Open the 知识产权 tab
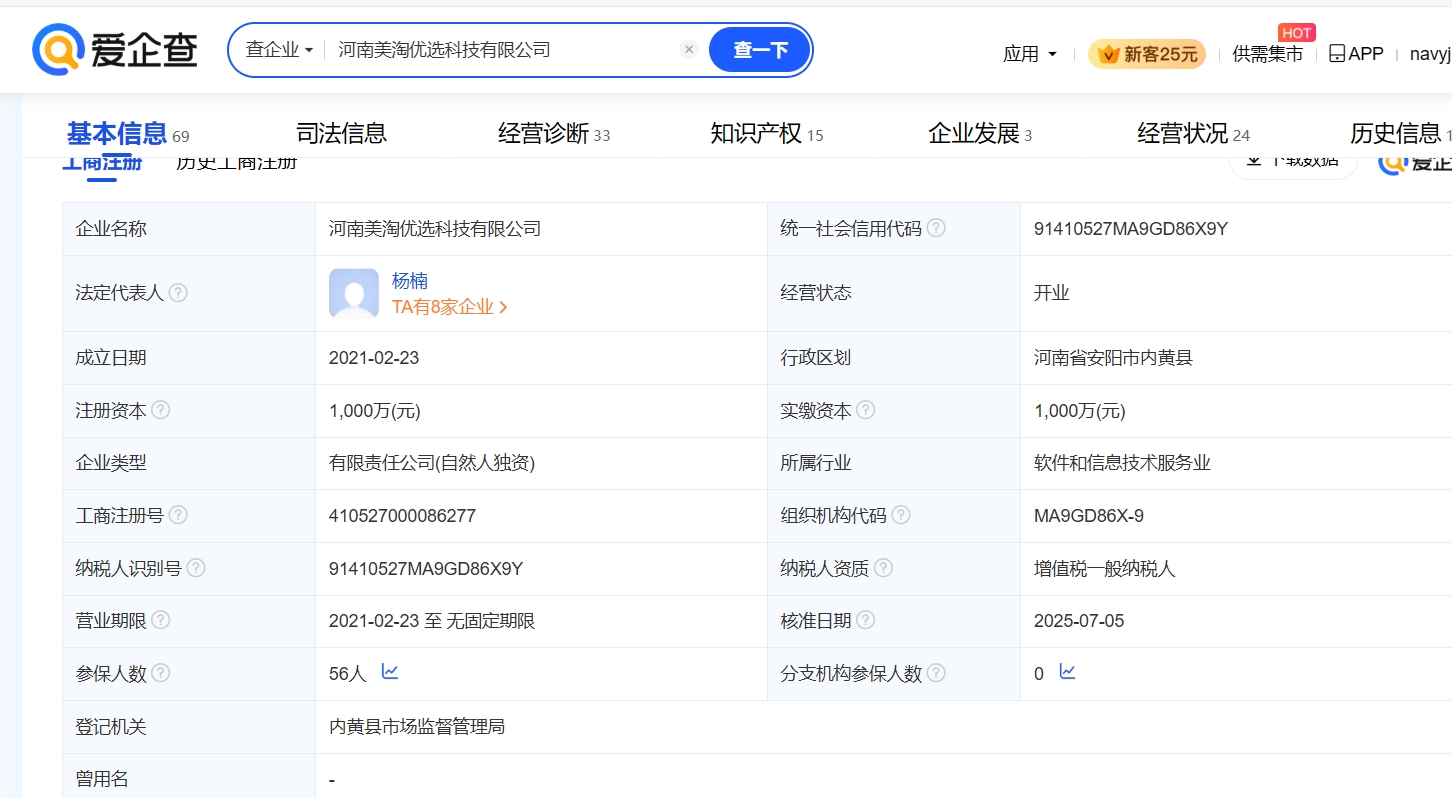 coord(756,133)
